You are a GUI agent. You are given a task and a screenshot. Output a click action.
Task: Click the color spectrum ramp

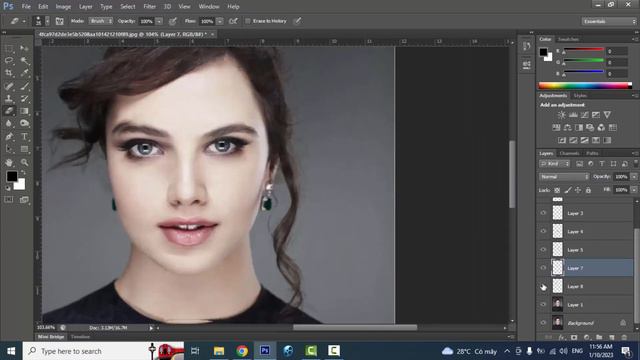click(x=585, y=86)
